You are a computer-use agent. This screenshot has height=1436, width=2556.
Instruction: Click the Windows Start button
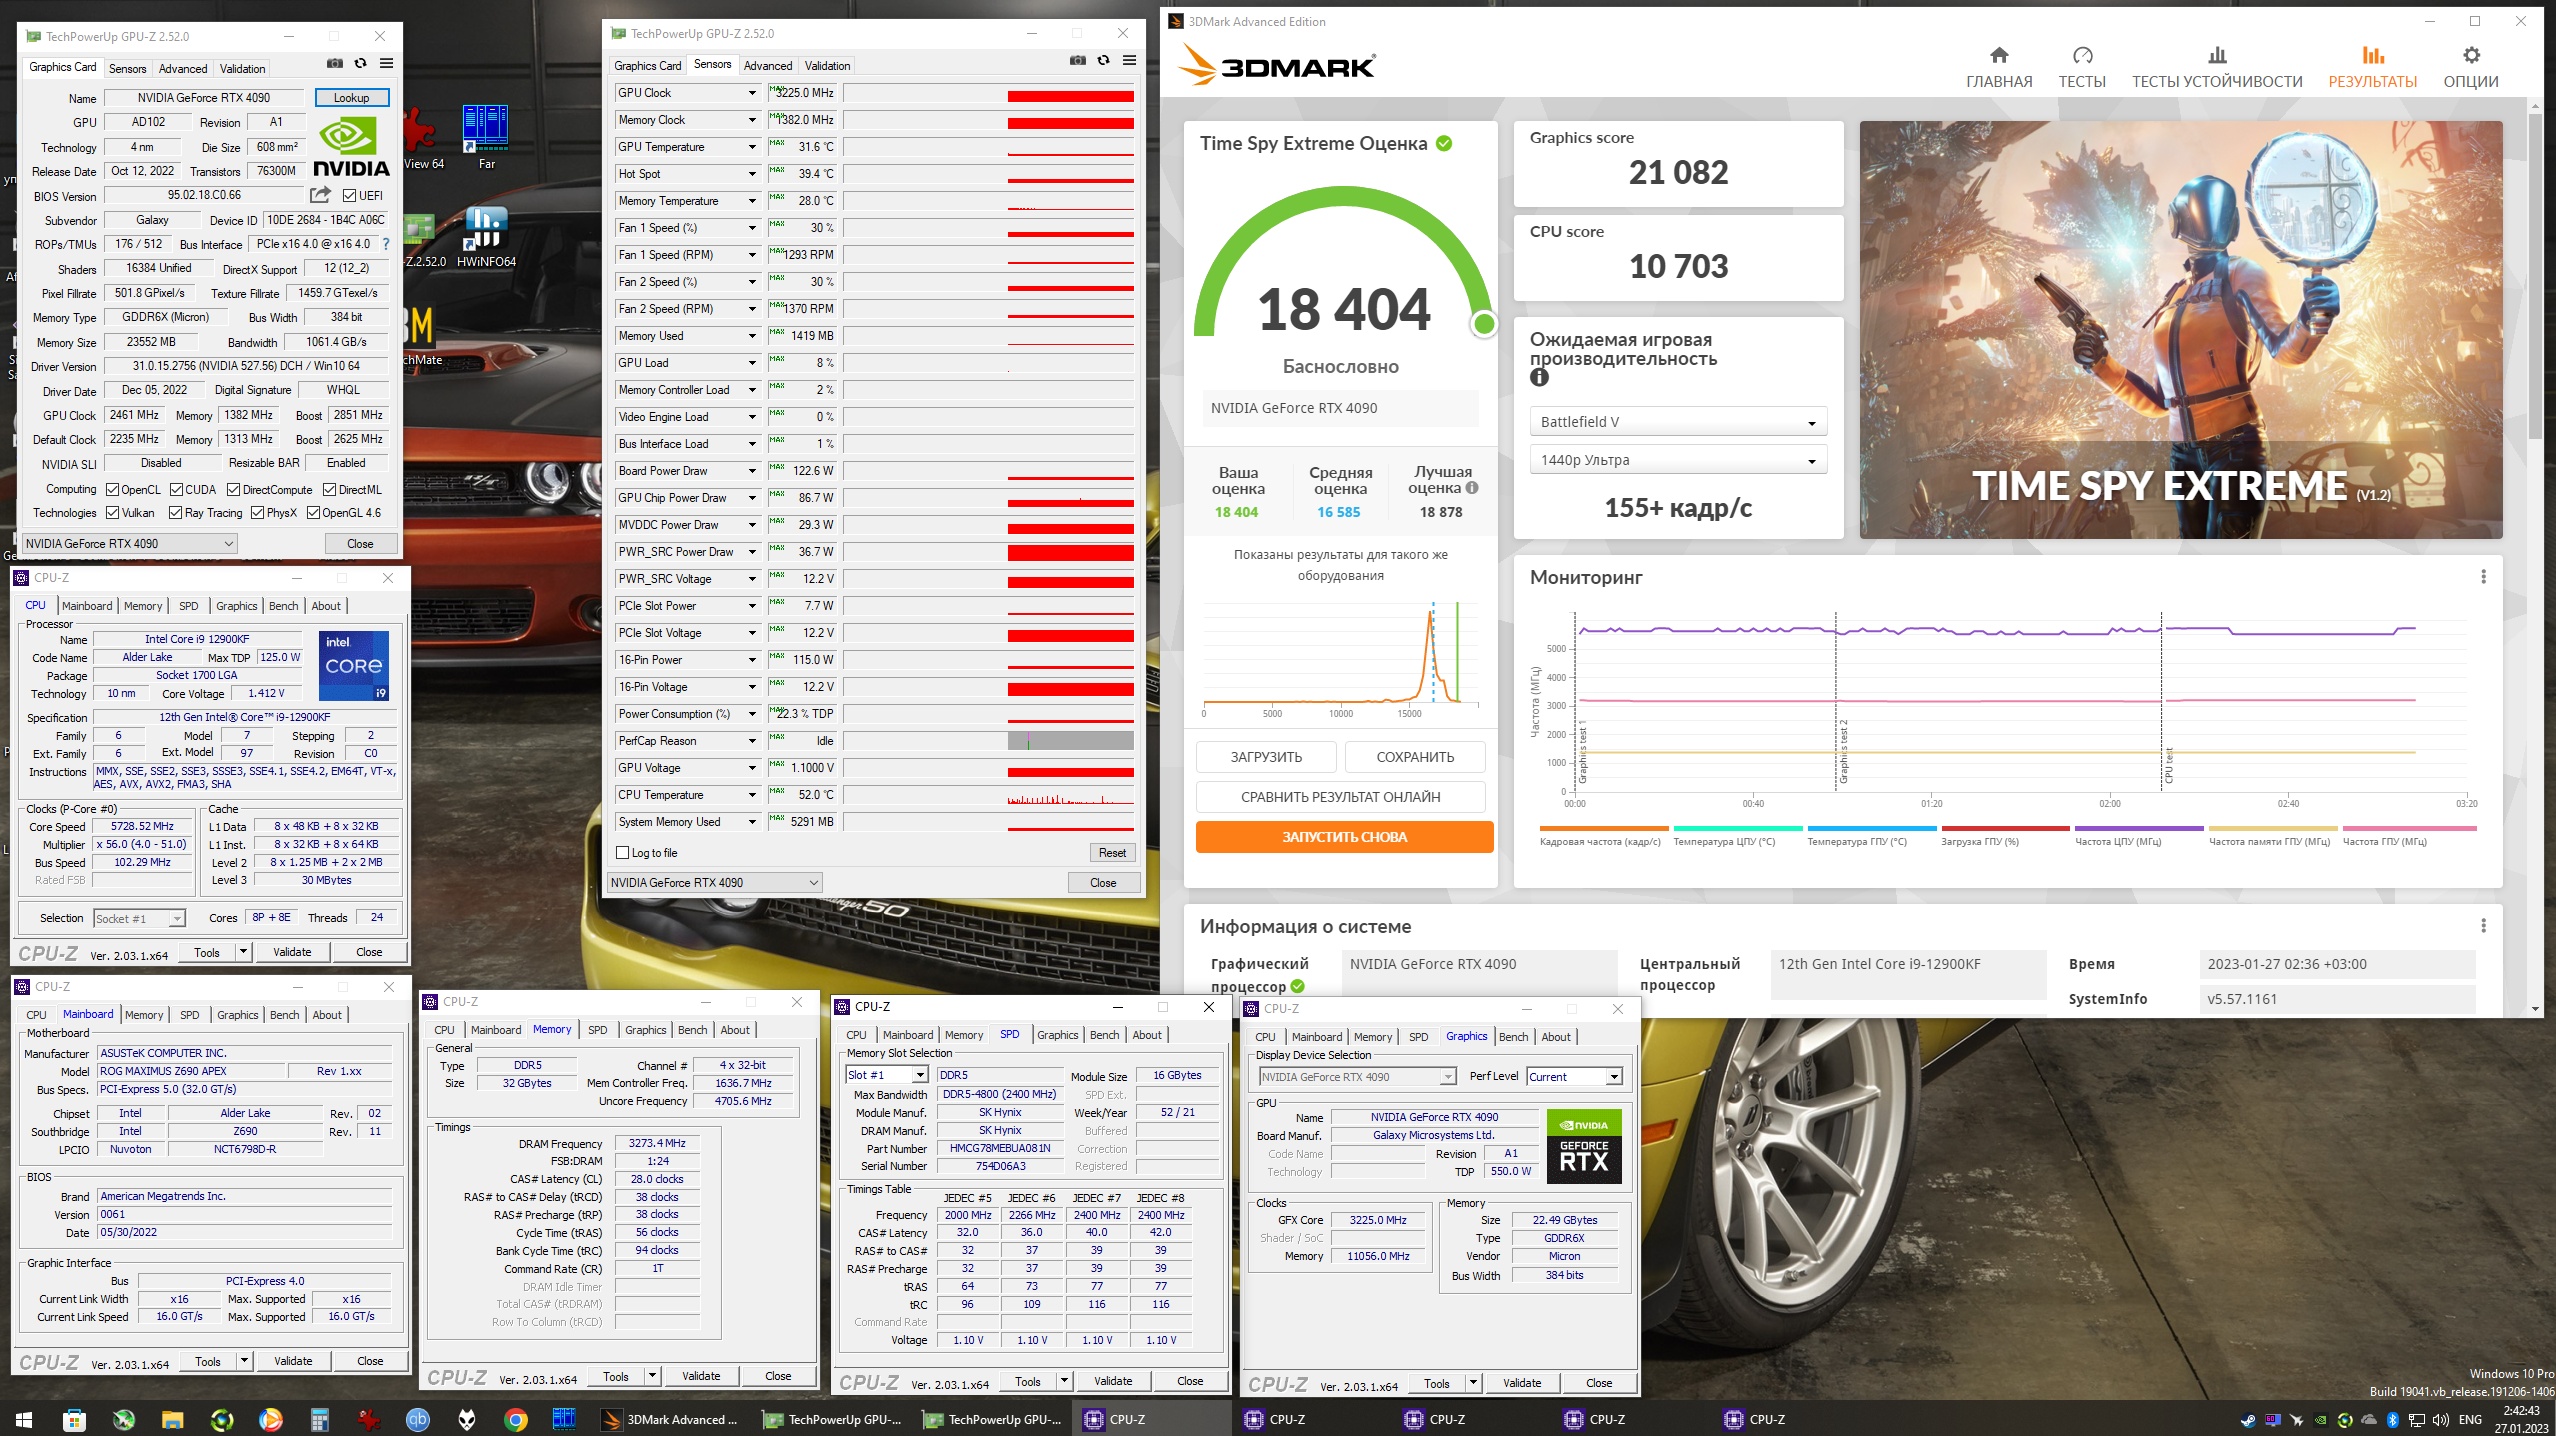pyautogui.click(x=24, y=1419)
